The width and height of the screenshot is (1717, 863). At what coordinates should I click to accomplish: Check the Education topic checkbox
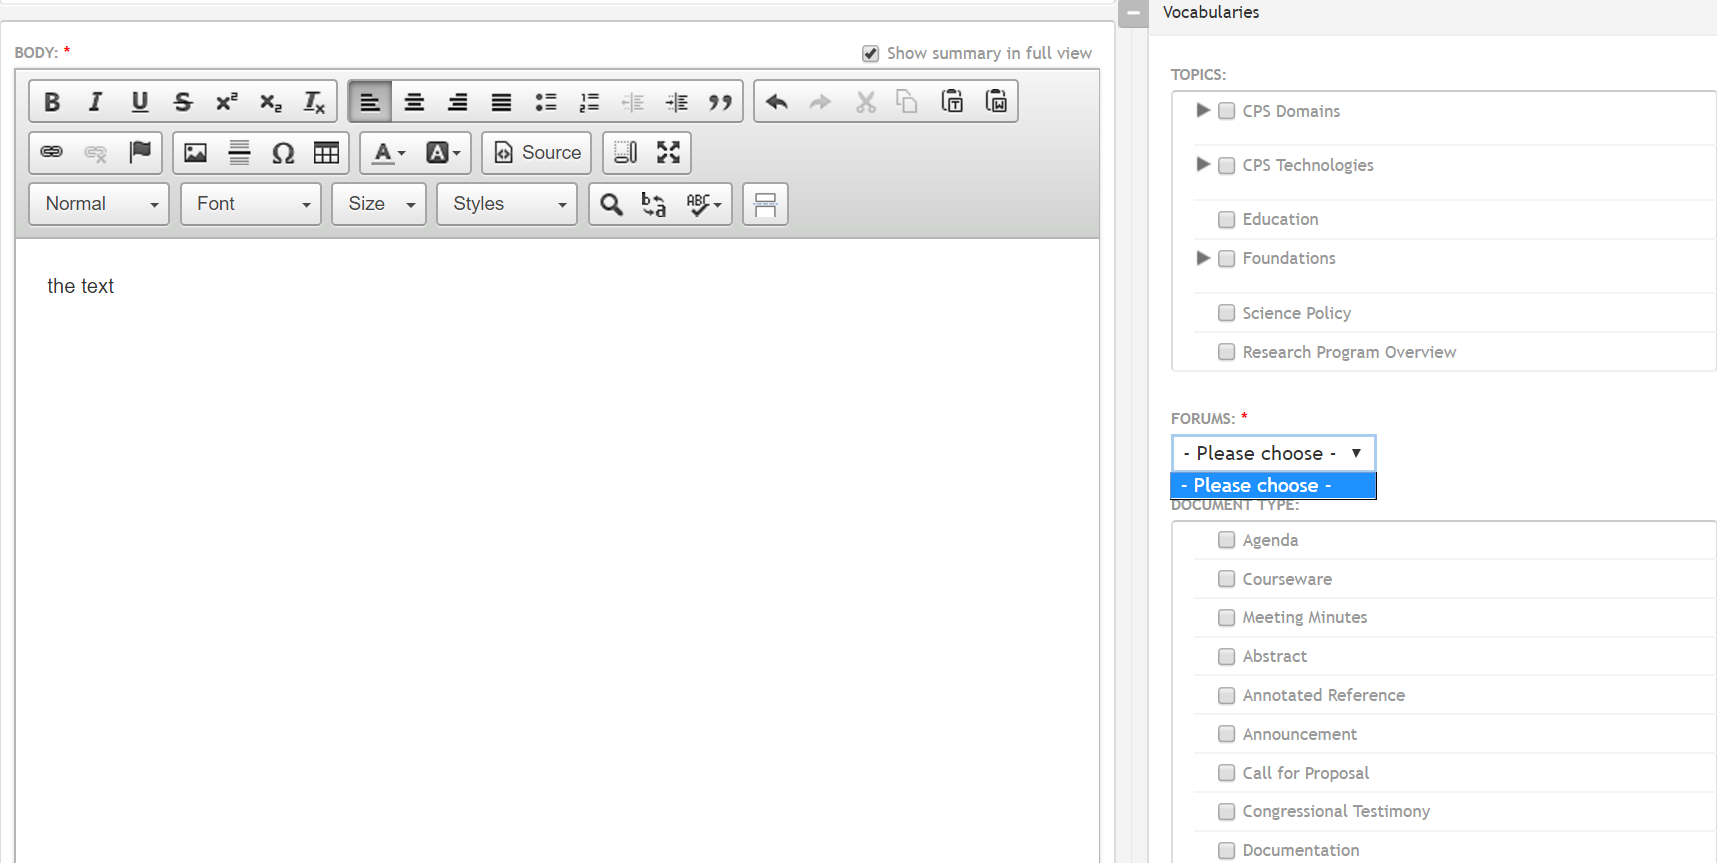(1226, 220)
